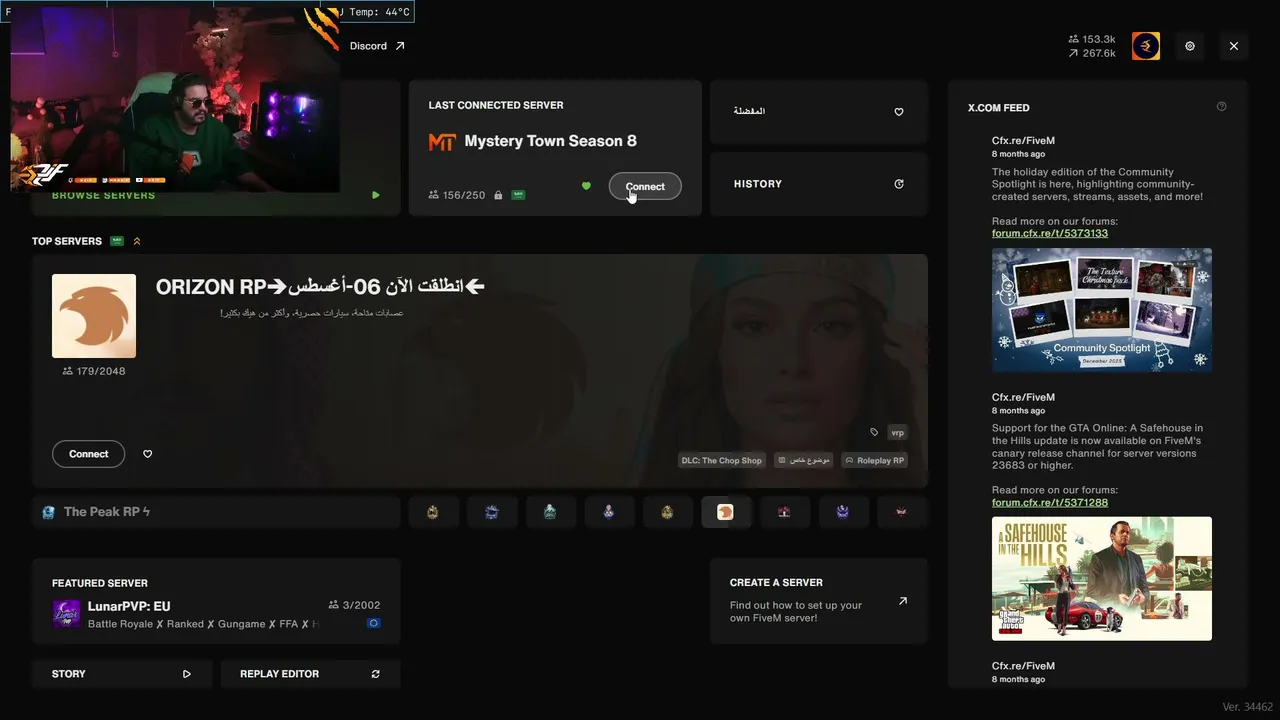Screen dimensions: 1280x720
Task: Click the X.com Feed help icon
Action: [x=1221, y=107]
